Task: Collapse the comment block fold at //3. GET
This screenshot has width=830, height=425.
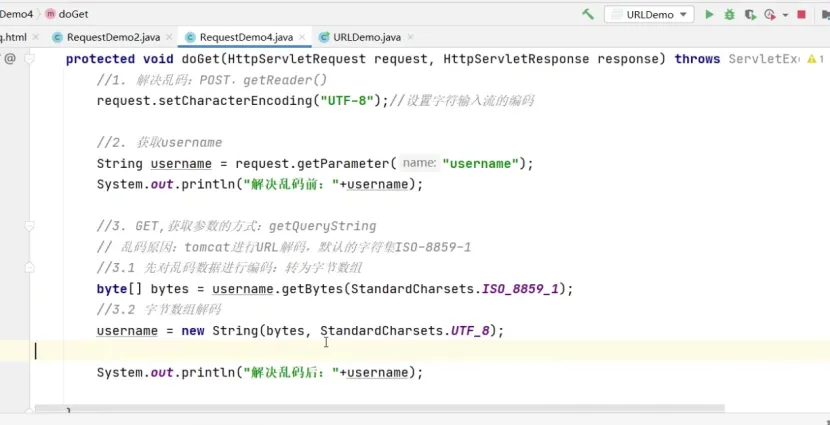Action: (x=30, y=226)
